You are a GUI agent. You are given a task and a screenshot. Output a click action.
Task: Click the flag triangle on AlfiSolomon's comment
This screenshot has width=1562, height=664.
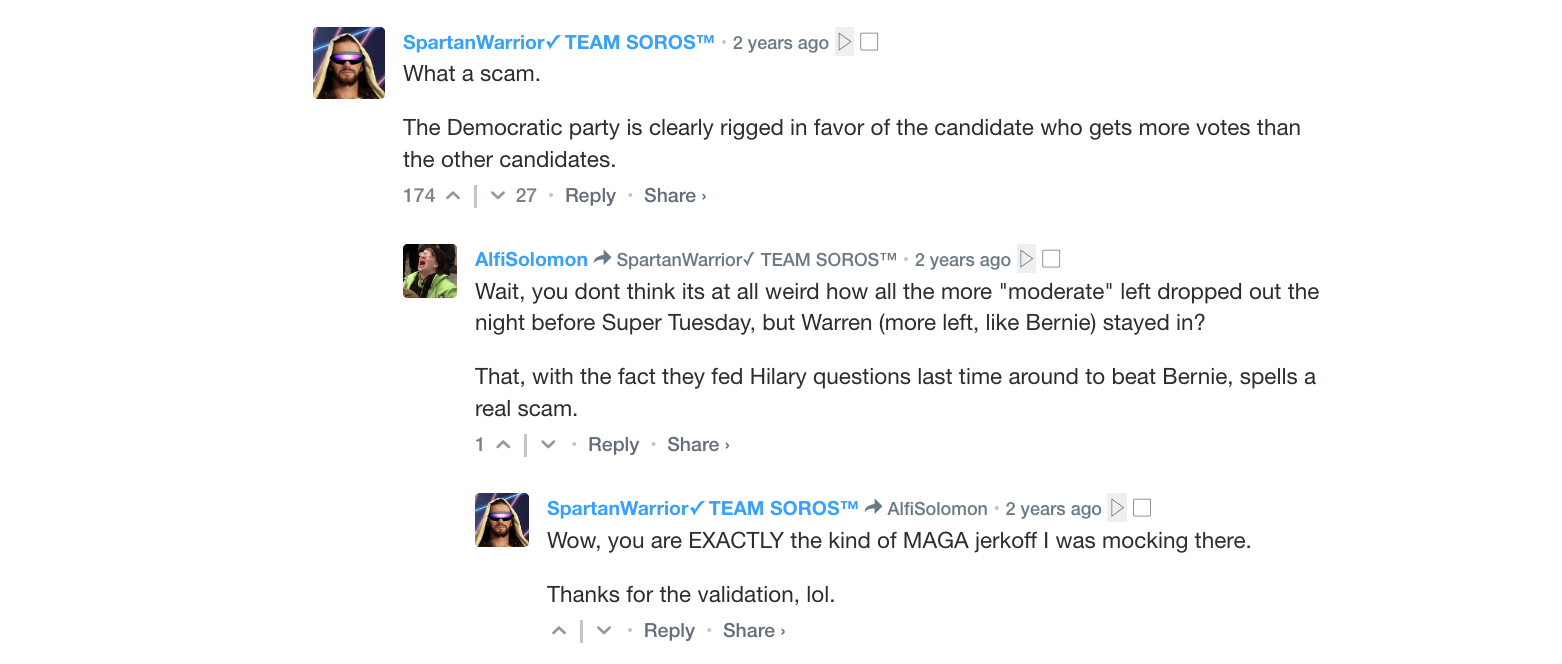[x=1027, y=259]
